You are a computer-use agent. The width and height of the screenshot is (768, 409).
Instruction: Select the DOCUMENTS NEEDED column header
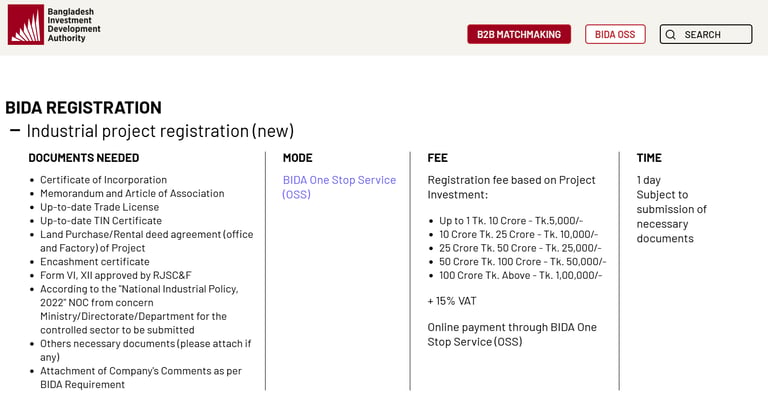[84, 158]
